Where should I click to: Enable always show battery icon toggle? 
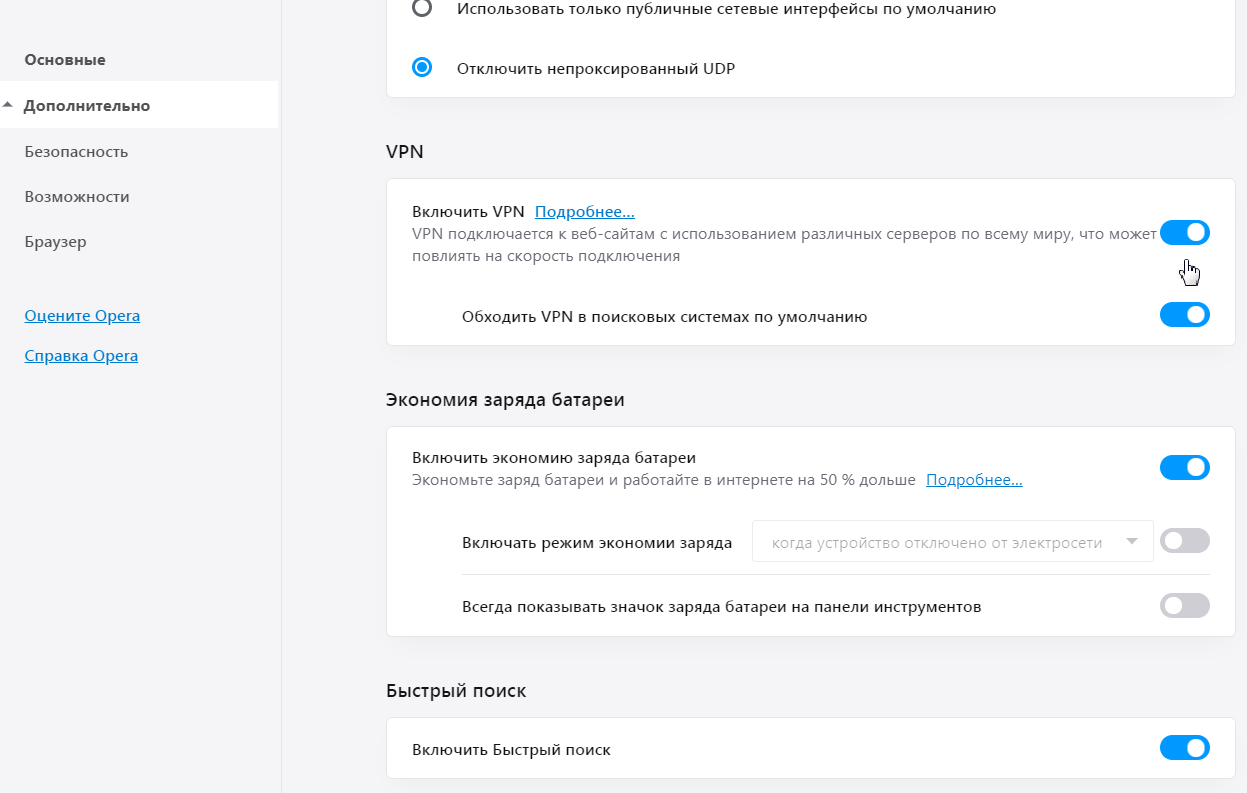1184,606
